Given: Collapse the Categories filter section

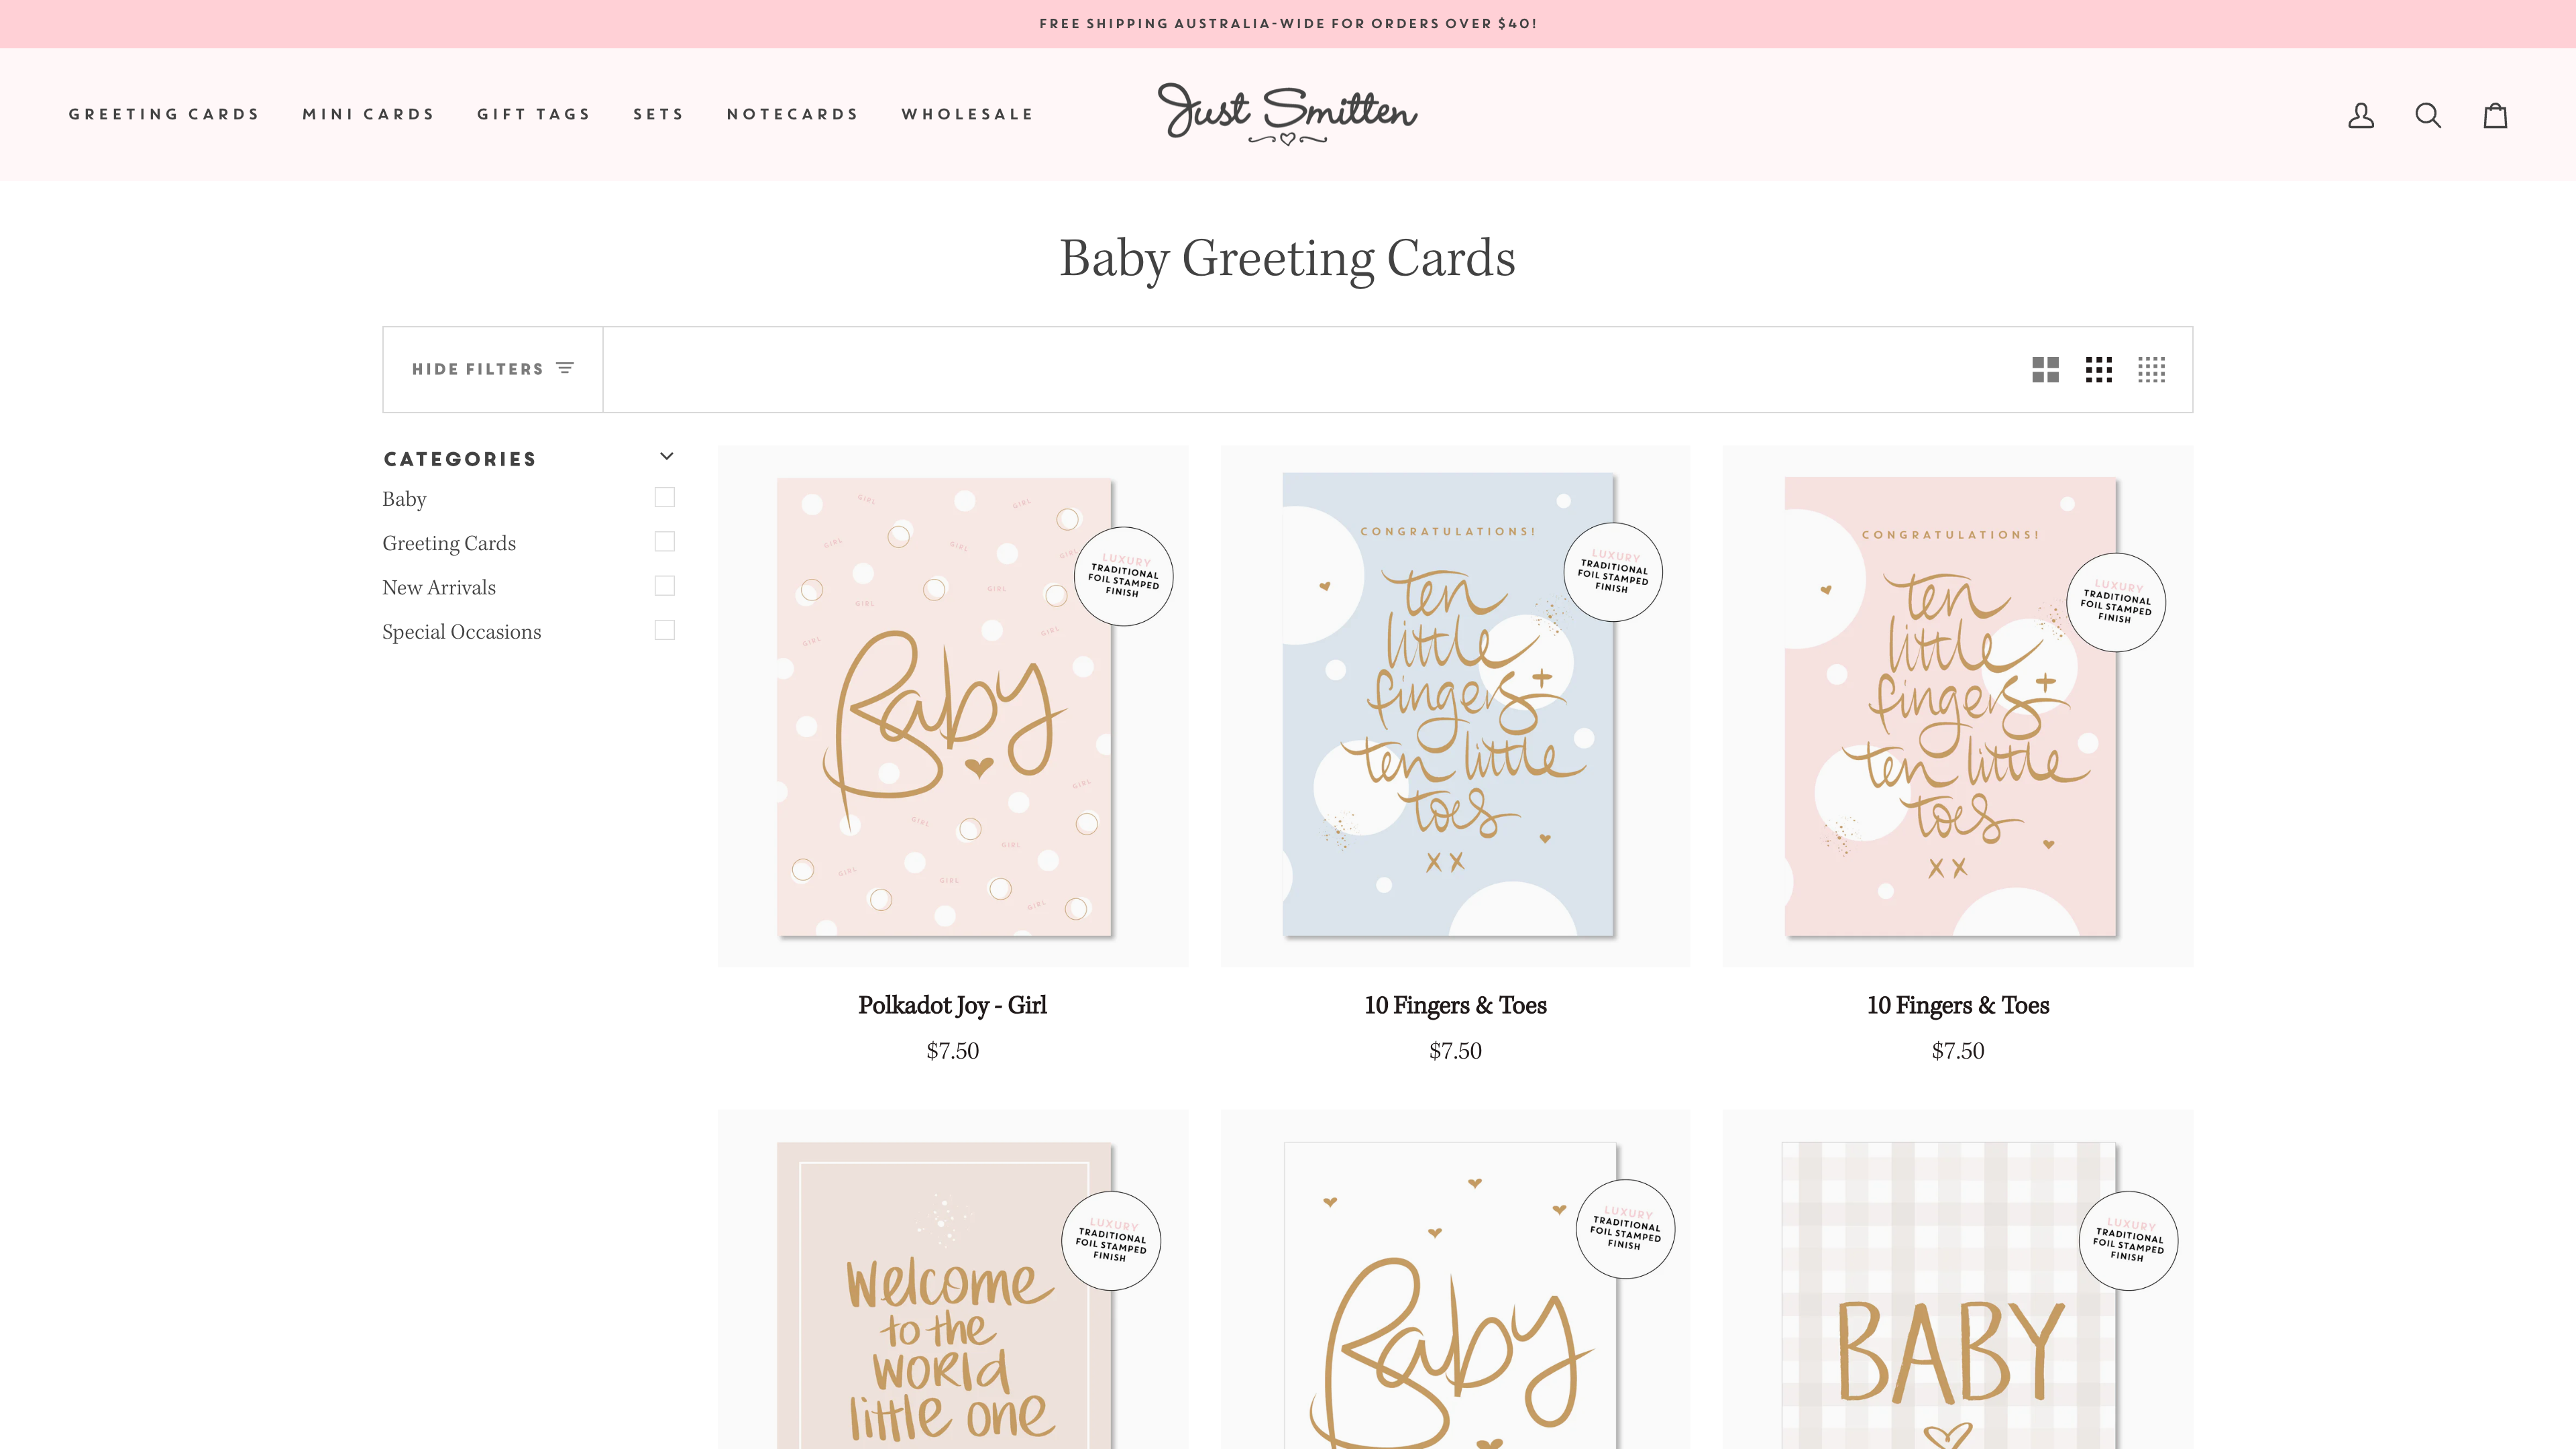Looking at the screenshot, I should click(x=667, y=457).
